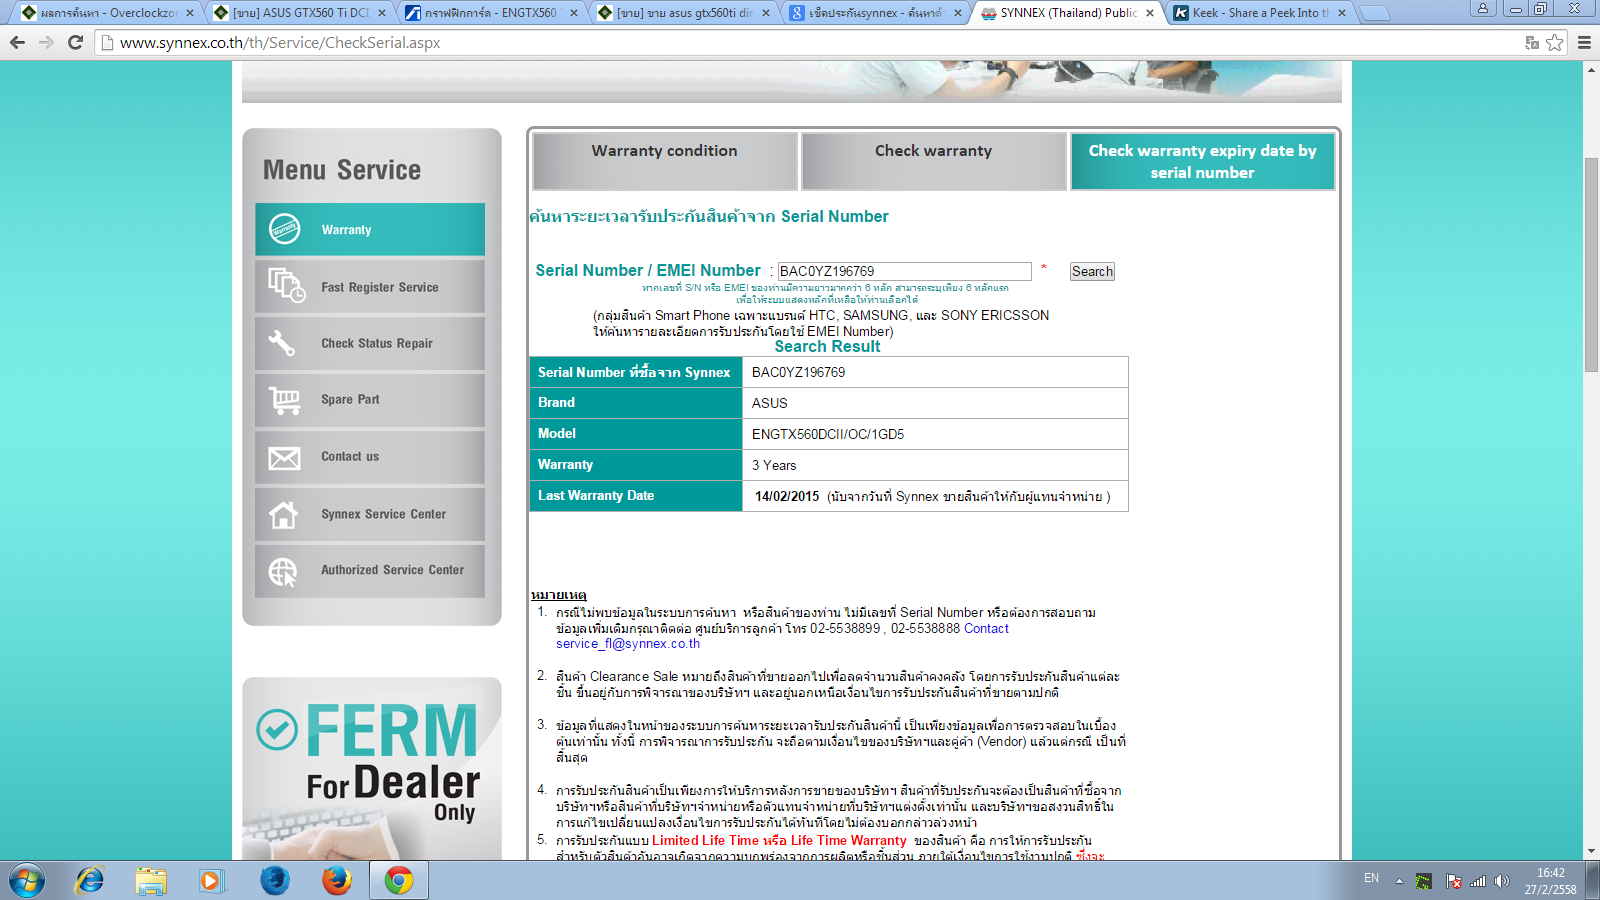The image size is (1600, 900).
Task: Open the Warranty condition tab
Action: [665, 161]
